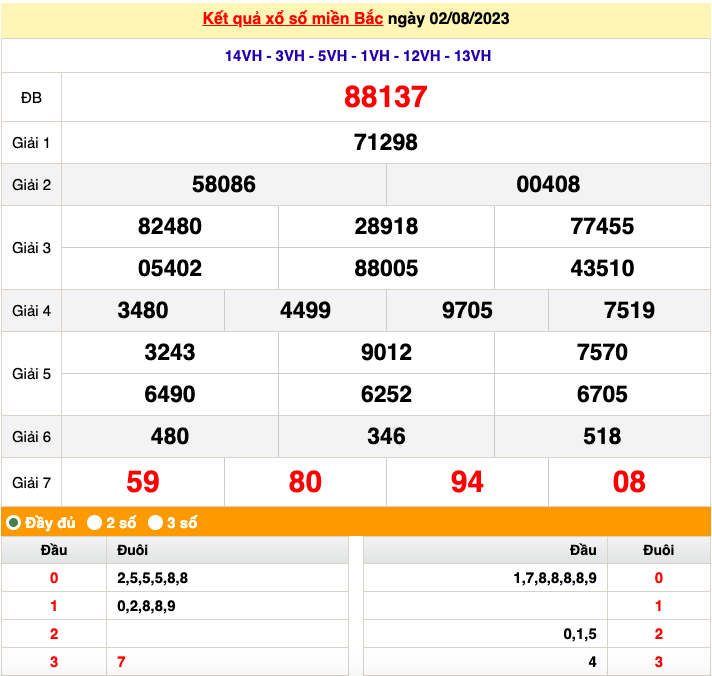Click the red Giải 7 number 94
Screen dimensions: 712x676
(x=467, y=482)
